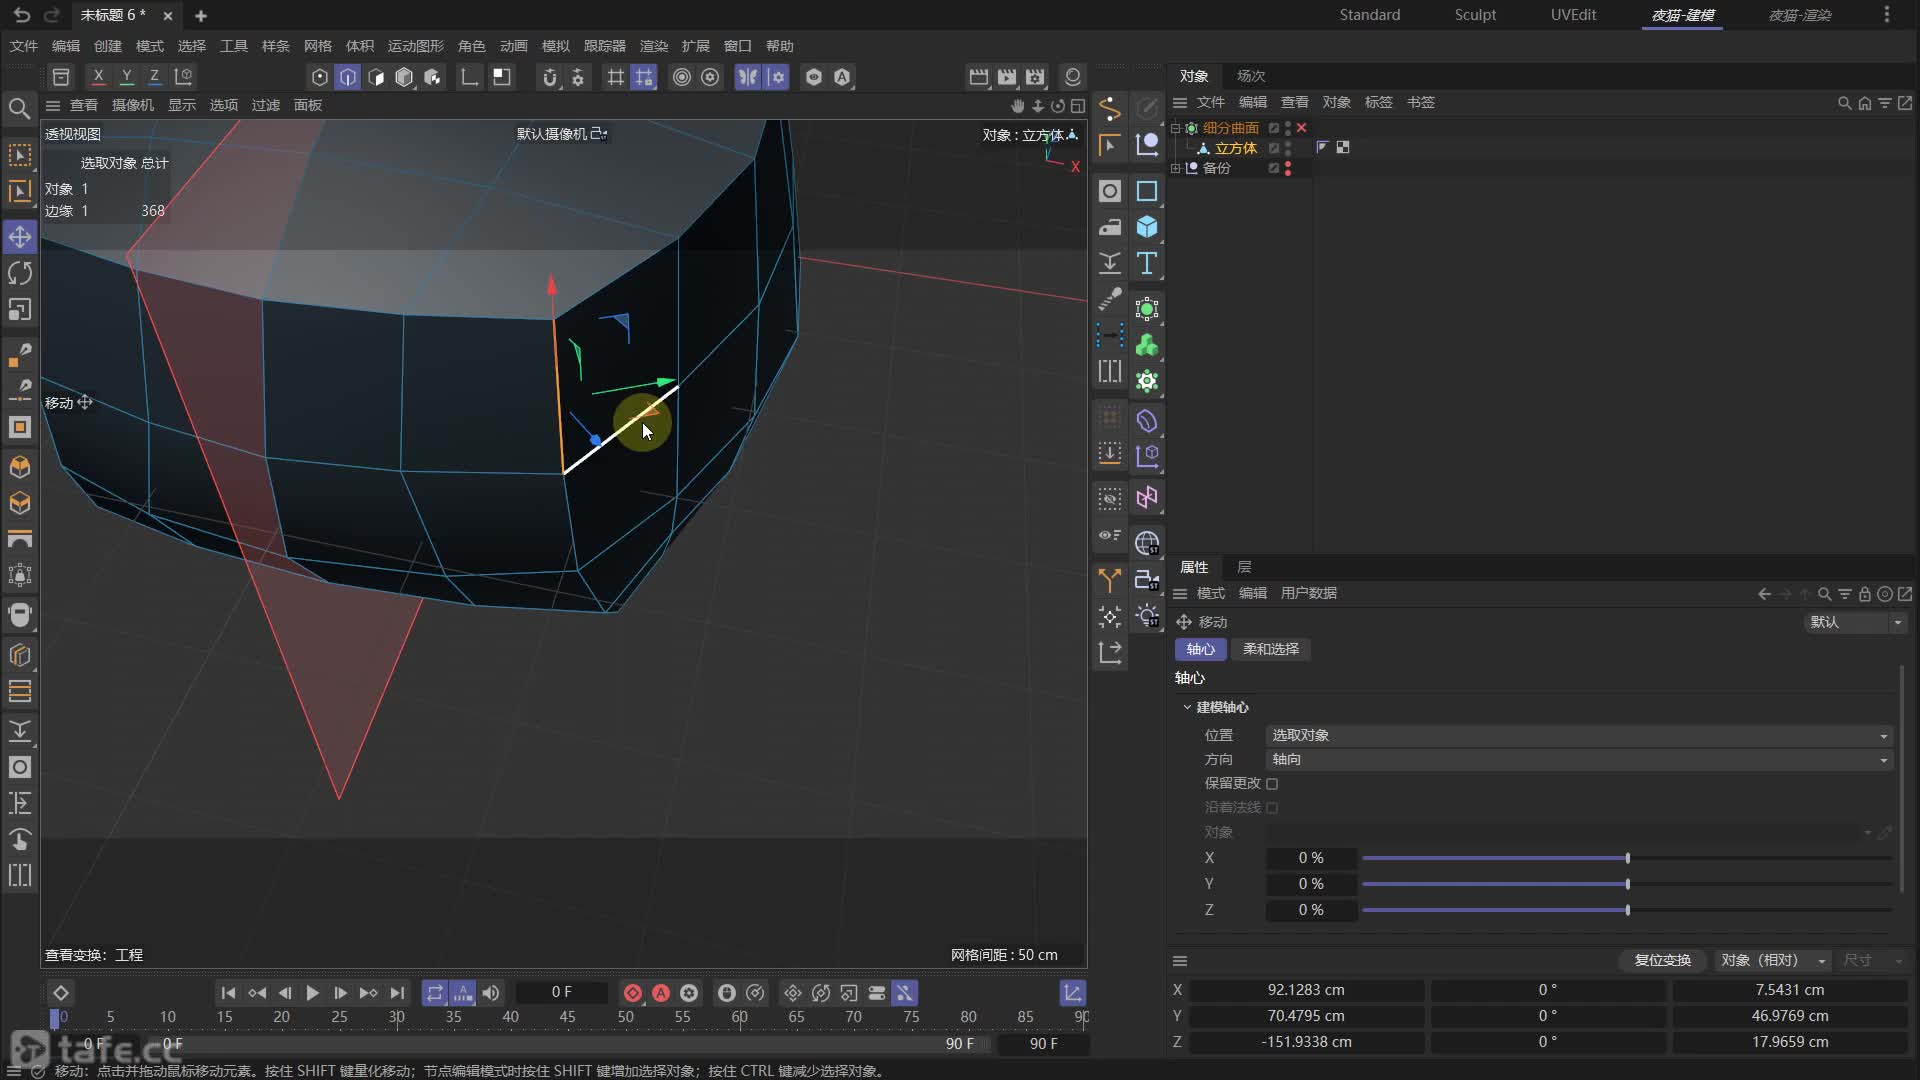Open the layout options three-dot menu

[1887, 15]
